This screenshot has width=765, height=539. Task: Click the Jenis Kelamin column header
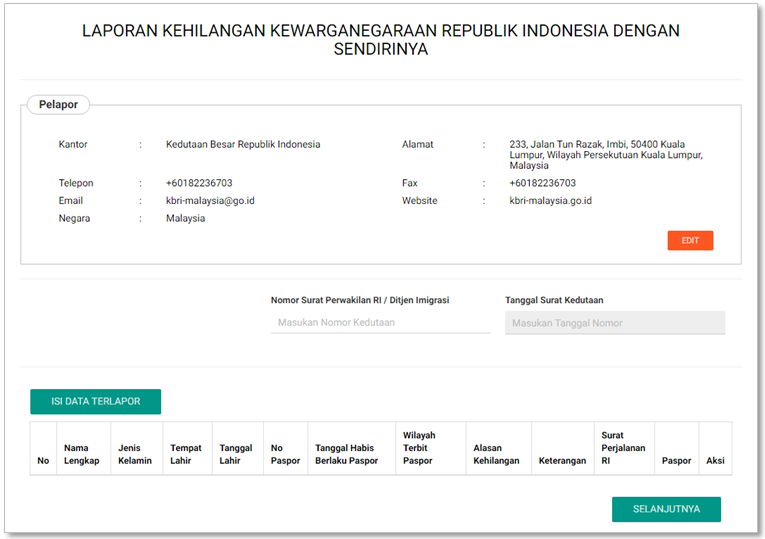pyautogui.click(x=135, y=454)
